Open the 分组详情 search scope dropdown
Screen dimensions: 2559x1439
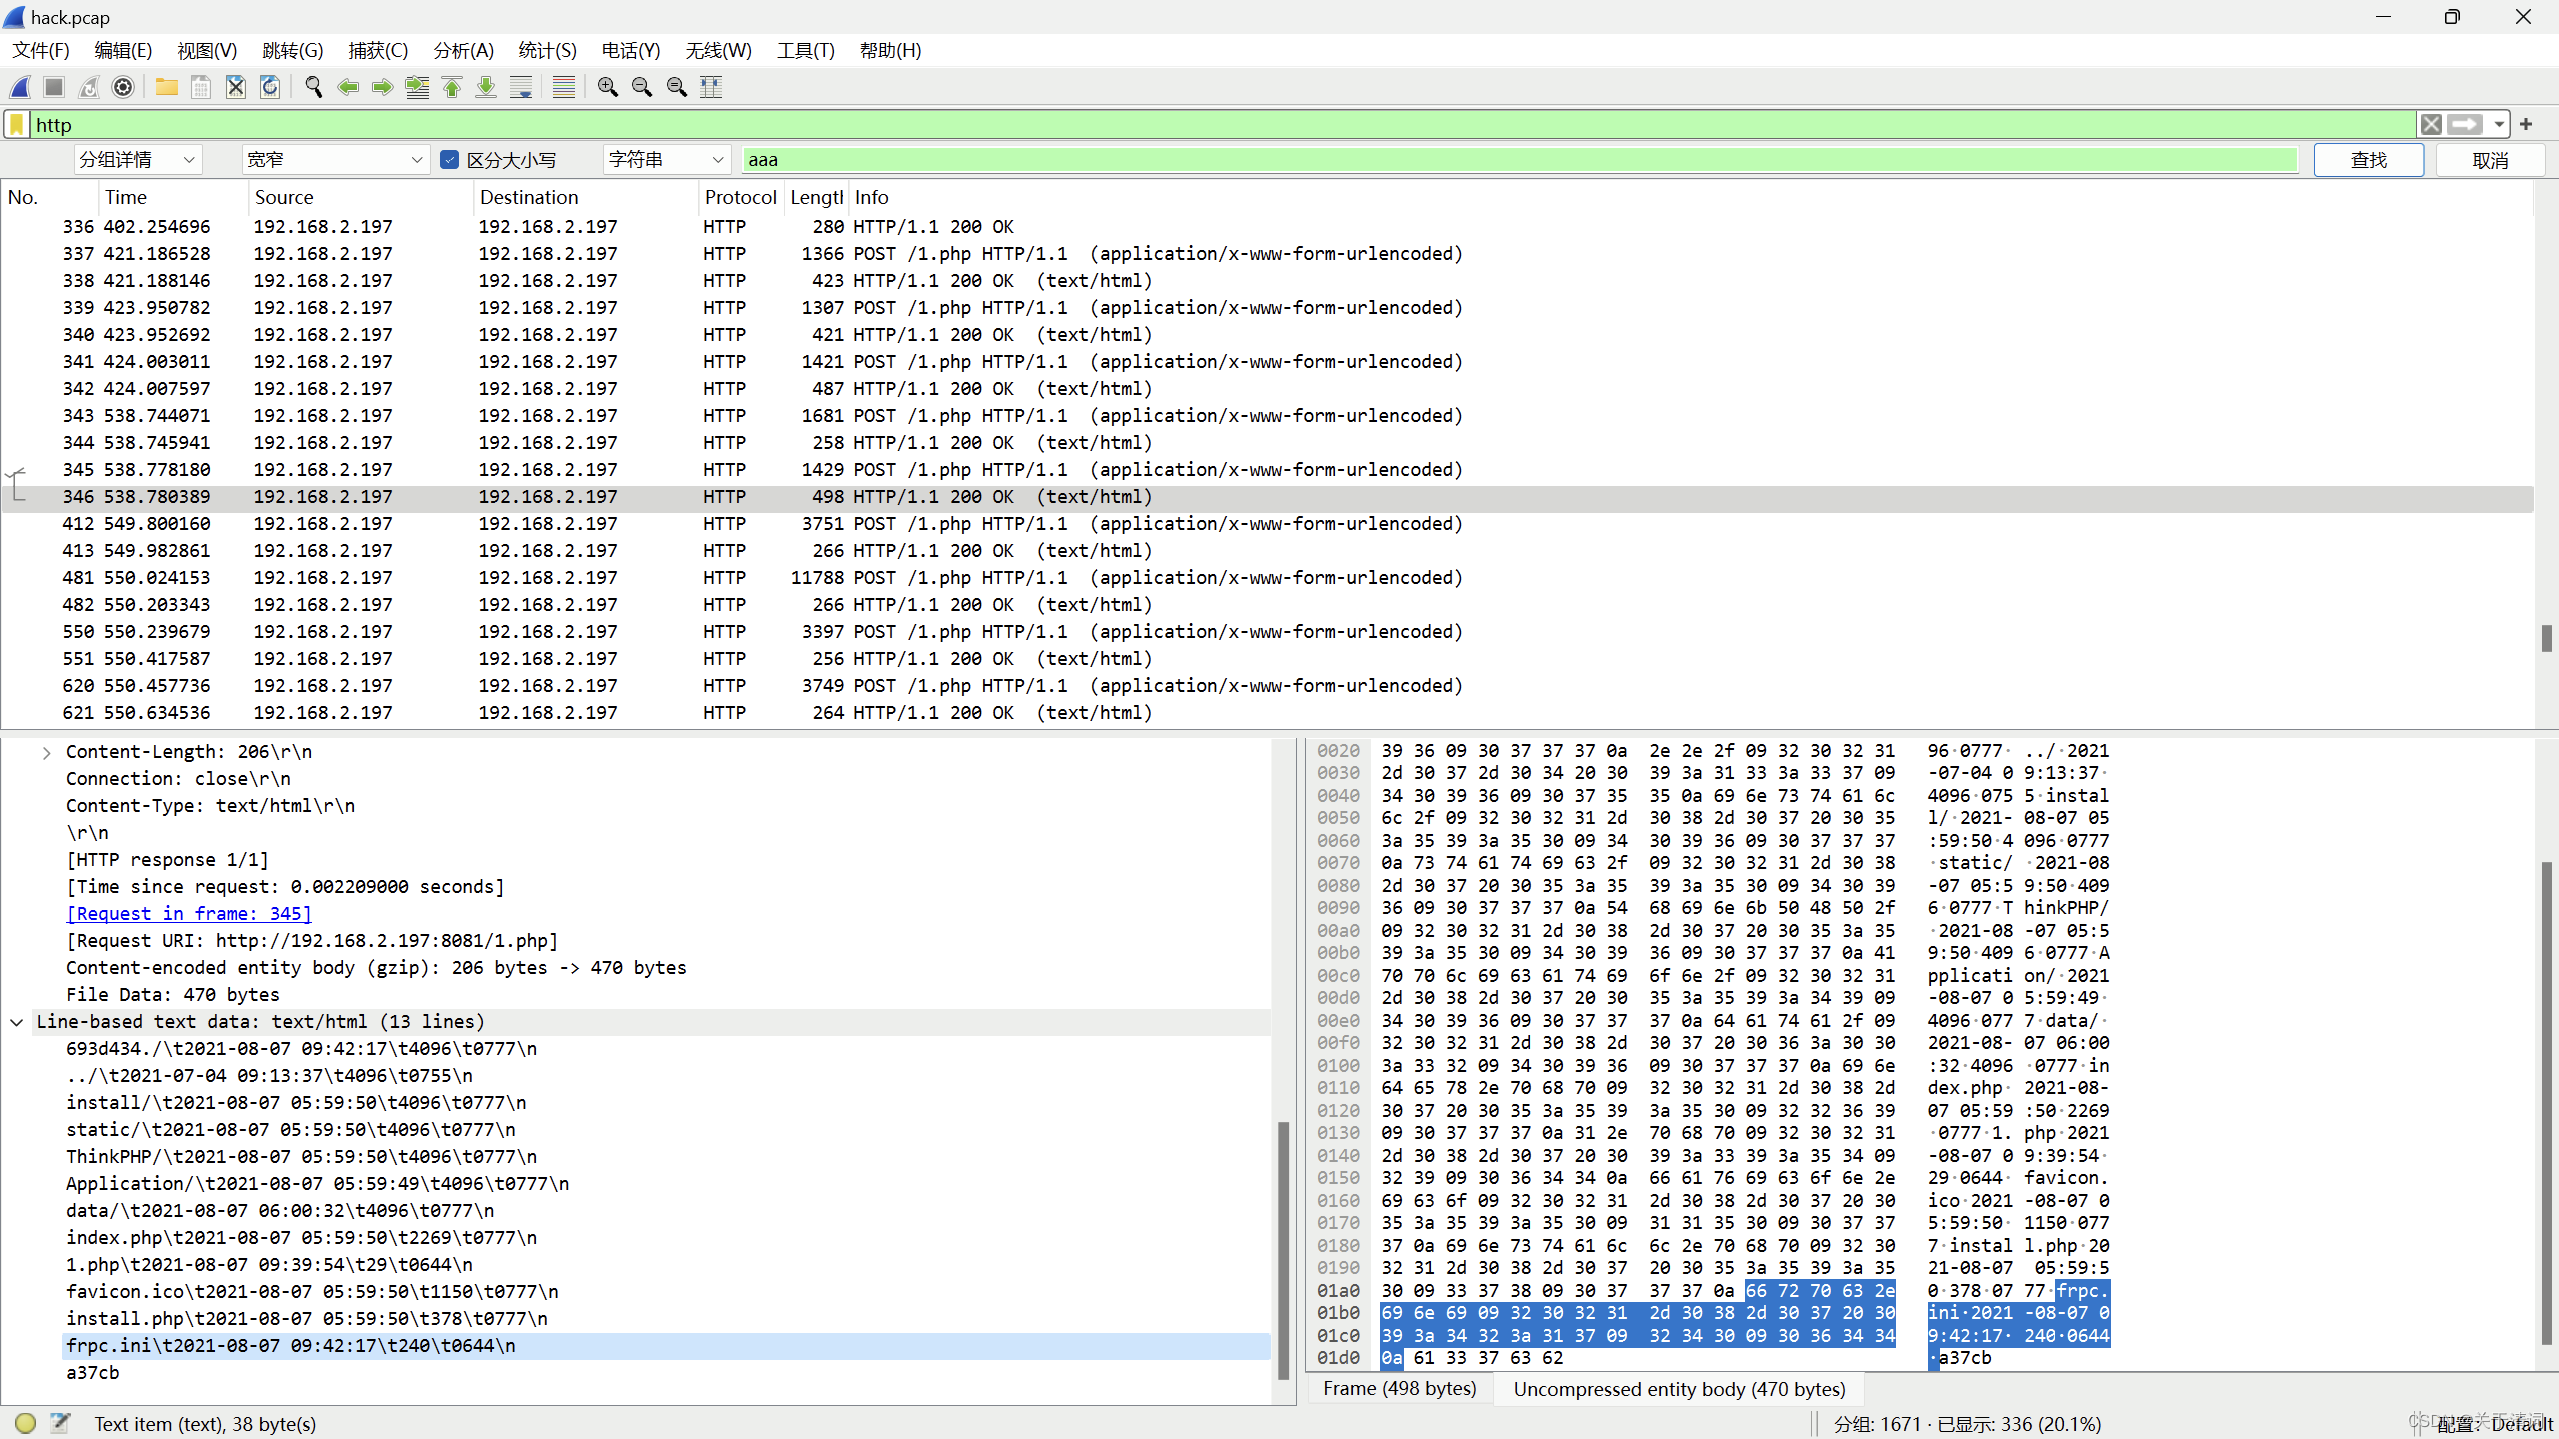(x=137, y=160)
